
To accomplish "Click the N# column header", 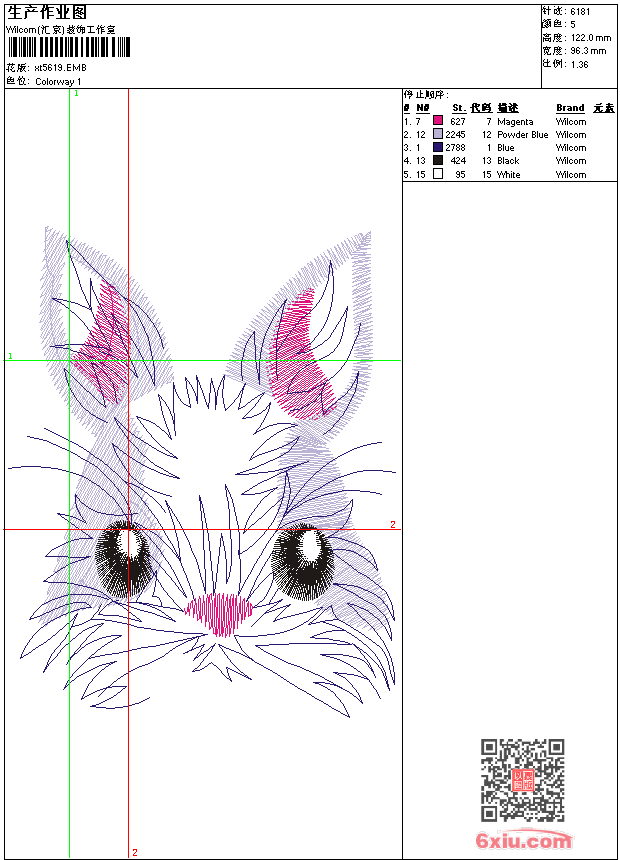I will pyautogui.click(x=422, y=108).
